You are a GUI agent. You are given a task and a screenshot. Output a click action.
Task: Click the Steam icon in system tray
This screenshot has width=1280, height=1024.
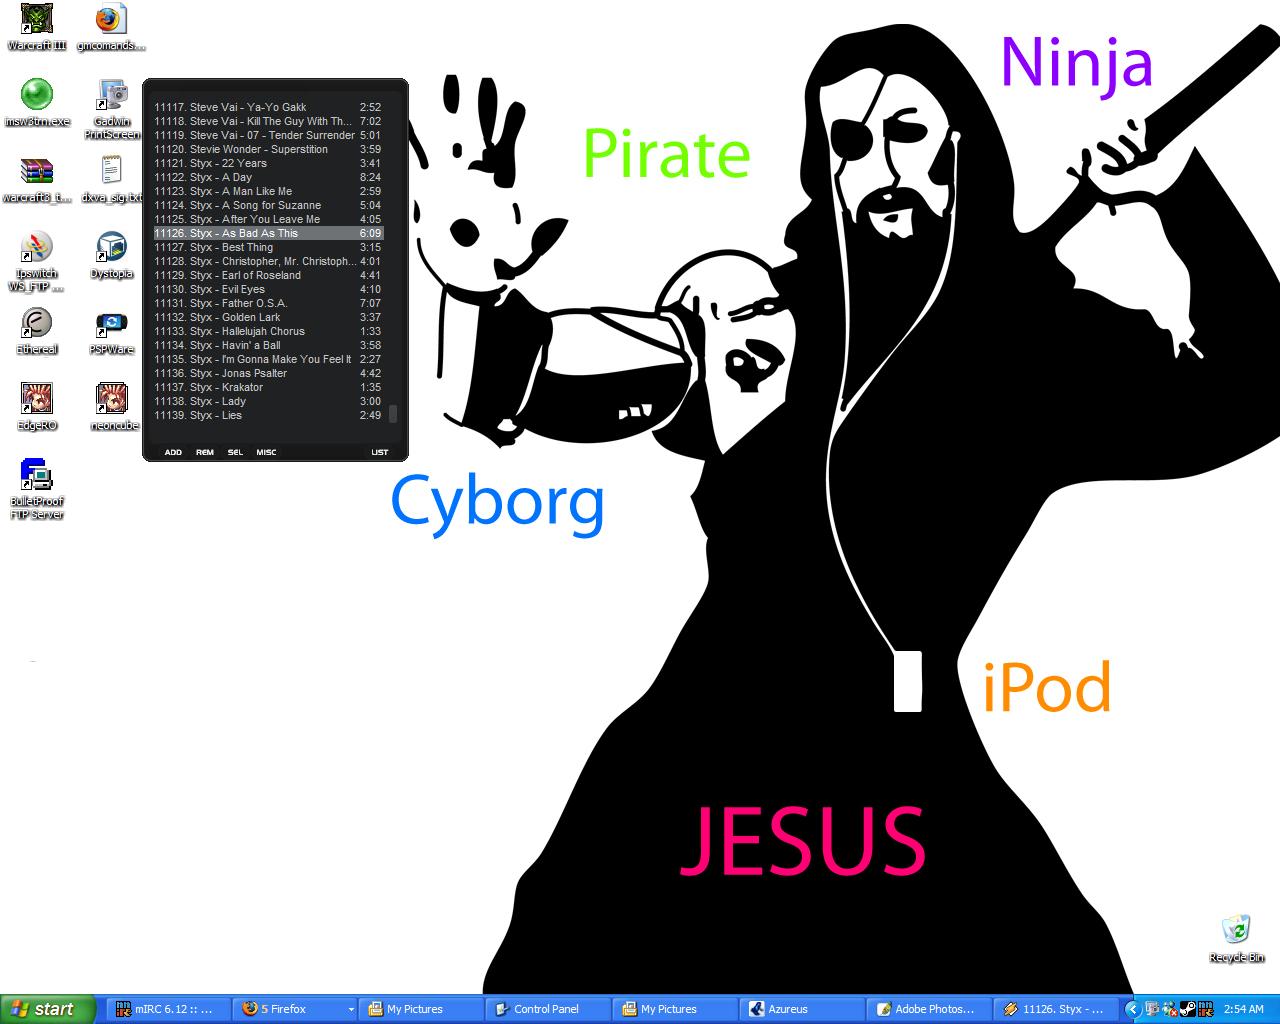(1188, 1009)
